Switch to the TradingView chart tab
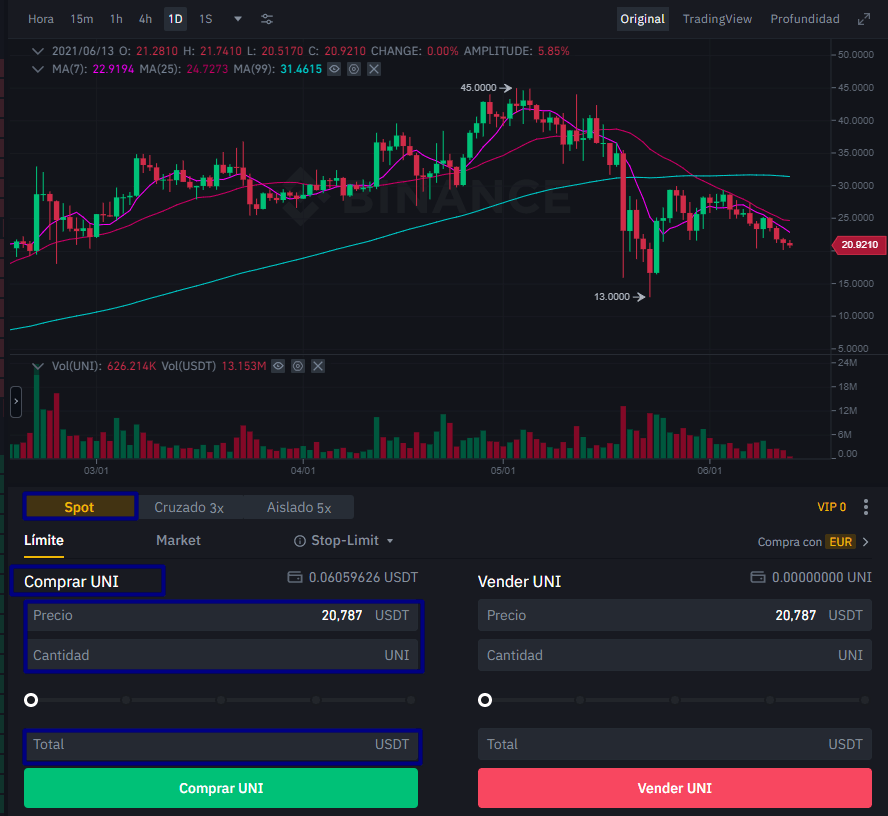The height and width of the screenshot is (816, 888). 717,19
